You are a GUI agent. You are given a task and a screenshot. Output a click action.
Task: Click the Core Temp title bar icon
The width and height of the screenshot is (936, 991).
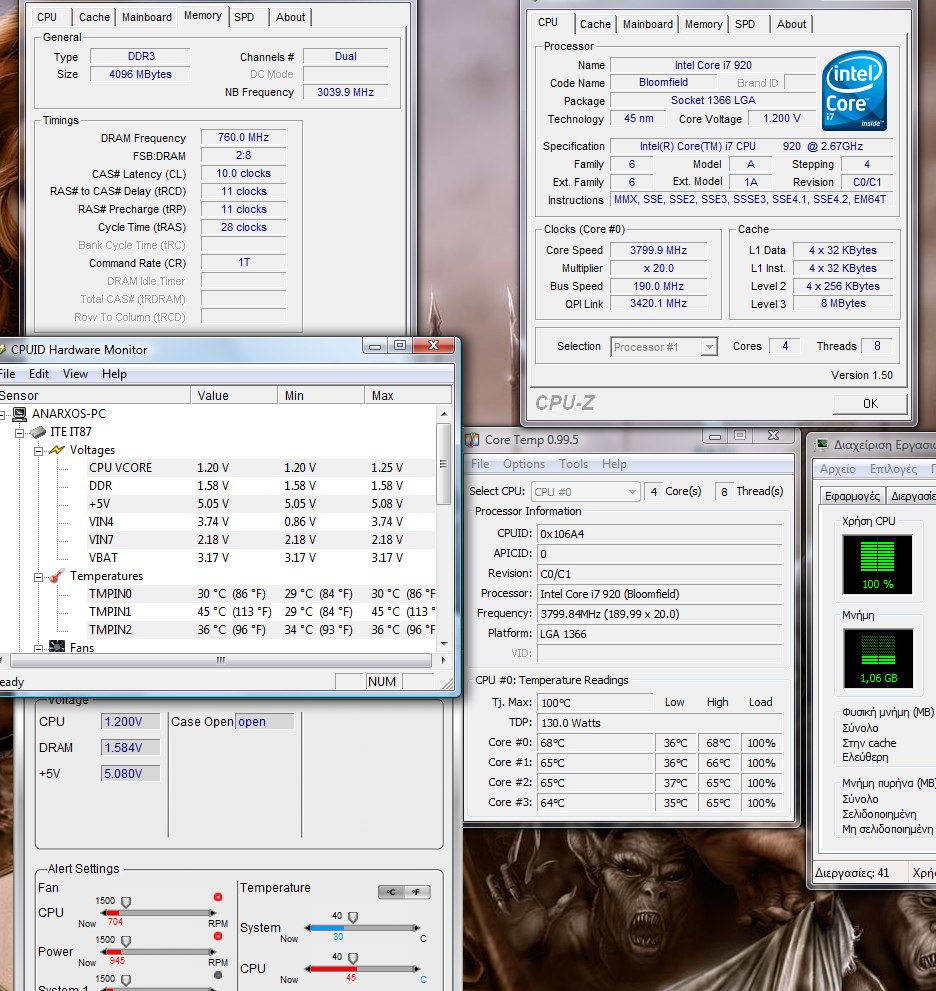(x=472, y=440)
